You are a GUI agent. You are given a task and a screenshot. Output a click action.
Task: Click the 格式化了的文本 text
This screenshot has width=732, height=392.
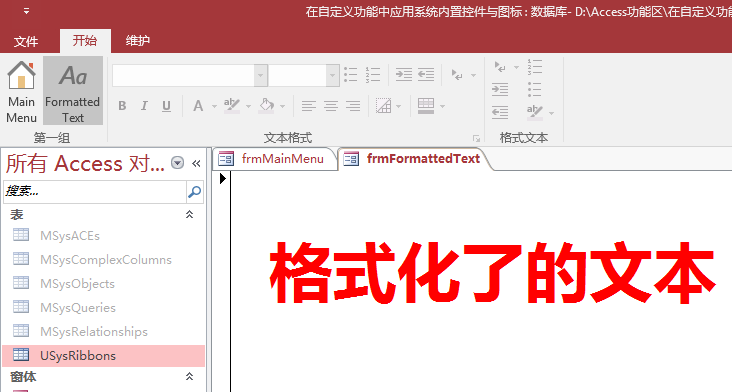coord(493,273)
